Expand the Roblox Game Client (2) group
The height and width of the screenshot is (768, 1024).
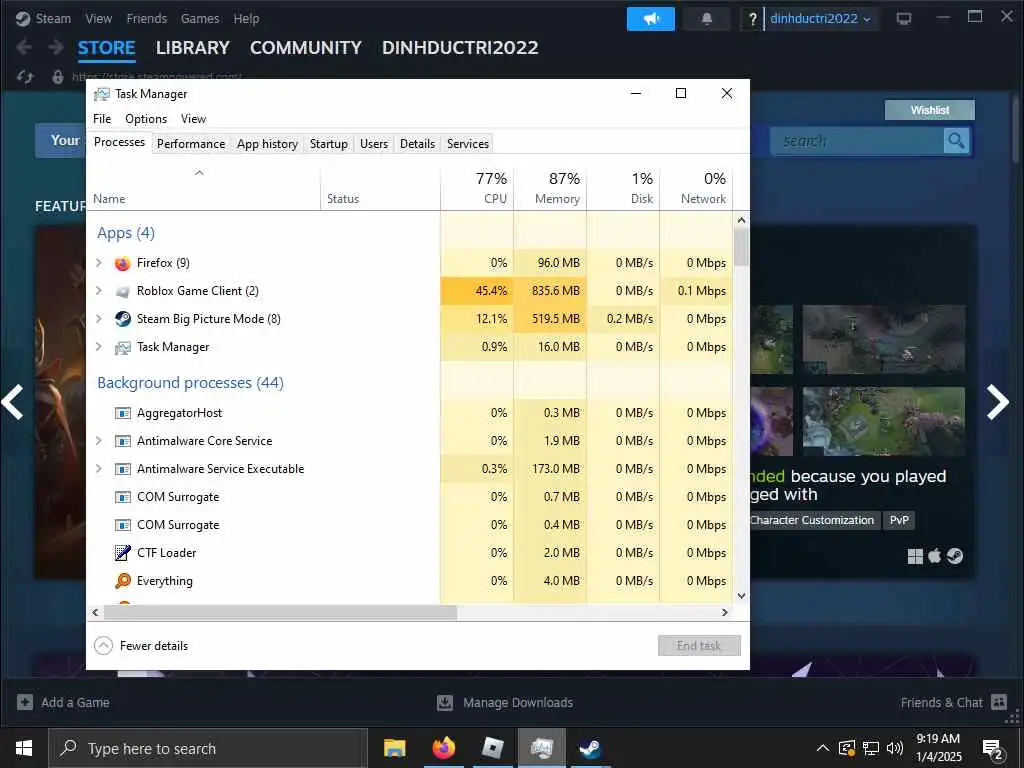coord(99,291)
